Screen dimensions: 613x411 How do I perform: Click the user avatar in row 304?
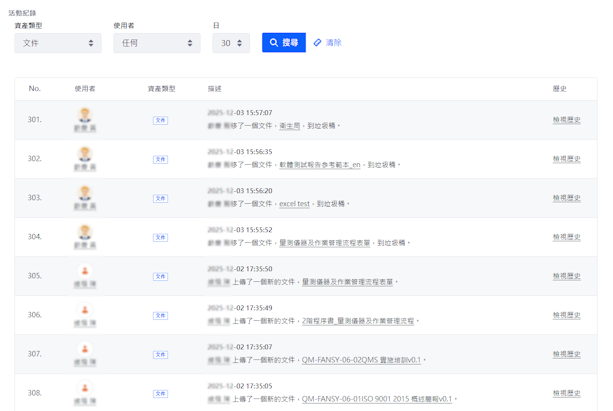pos(85,232)
